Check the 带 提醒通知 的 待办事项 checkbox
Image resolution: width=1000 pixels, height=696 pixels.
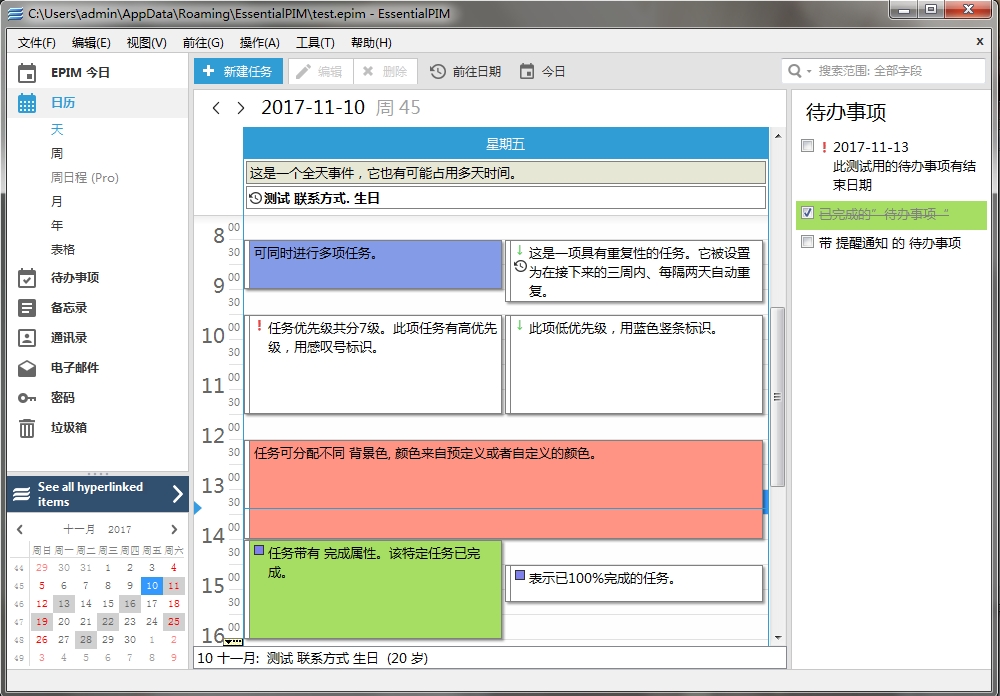[808, 242]
